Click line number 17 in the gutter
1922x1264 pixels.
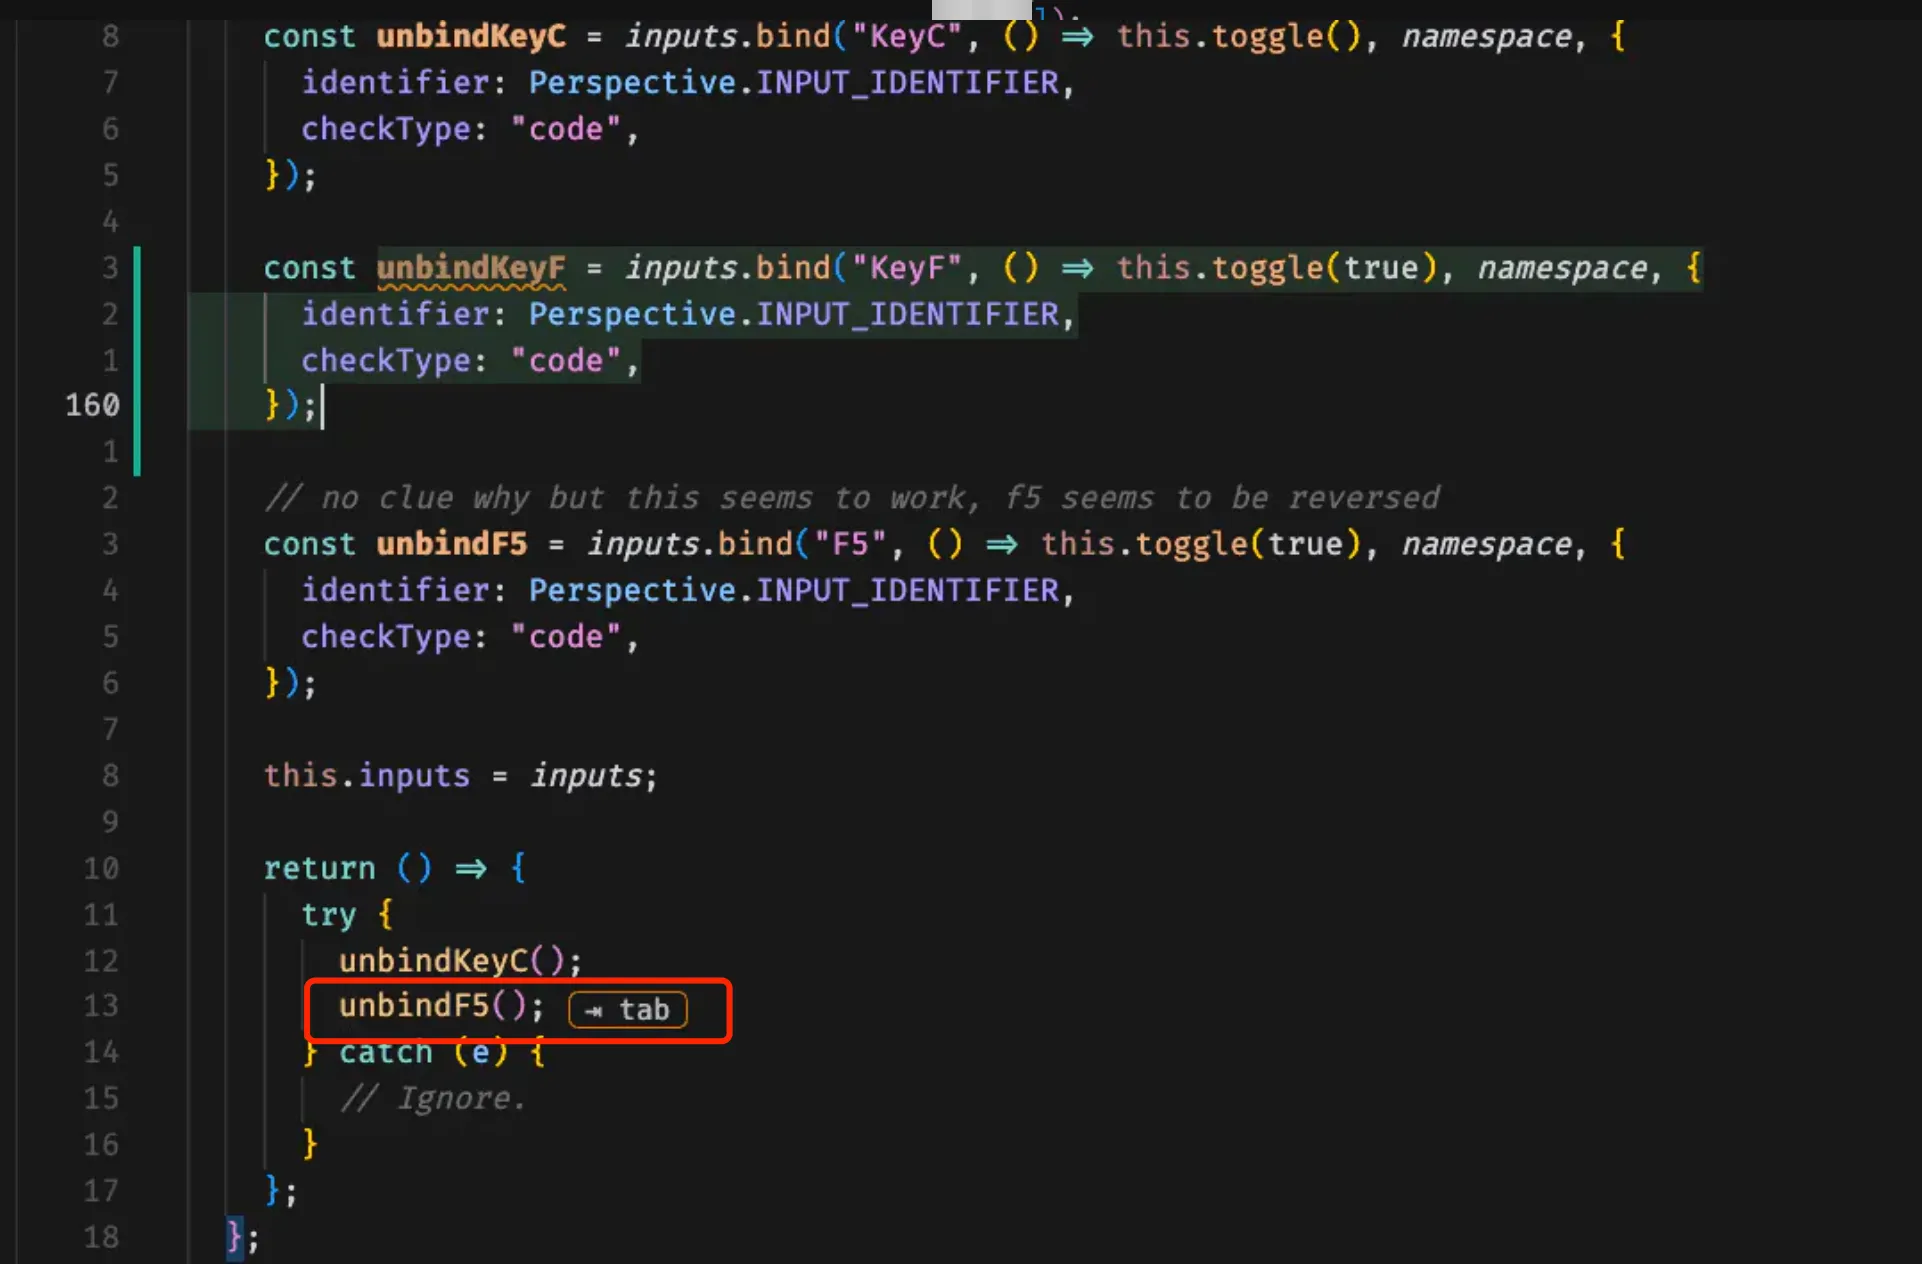tap(101, 1191)
